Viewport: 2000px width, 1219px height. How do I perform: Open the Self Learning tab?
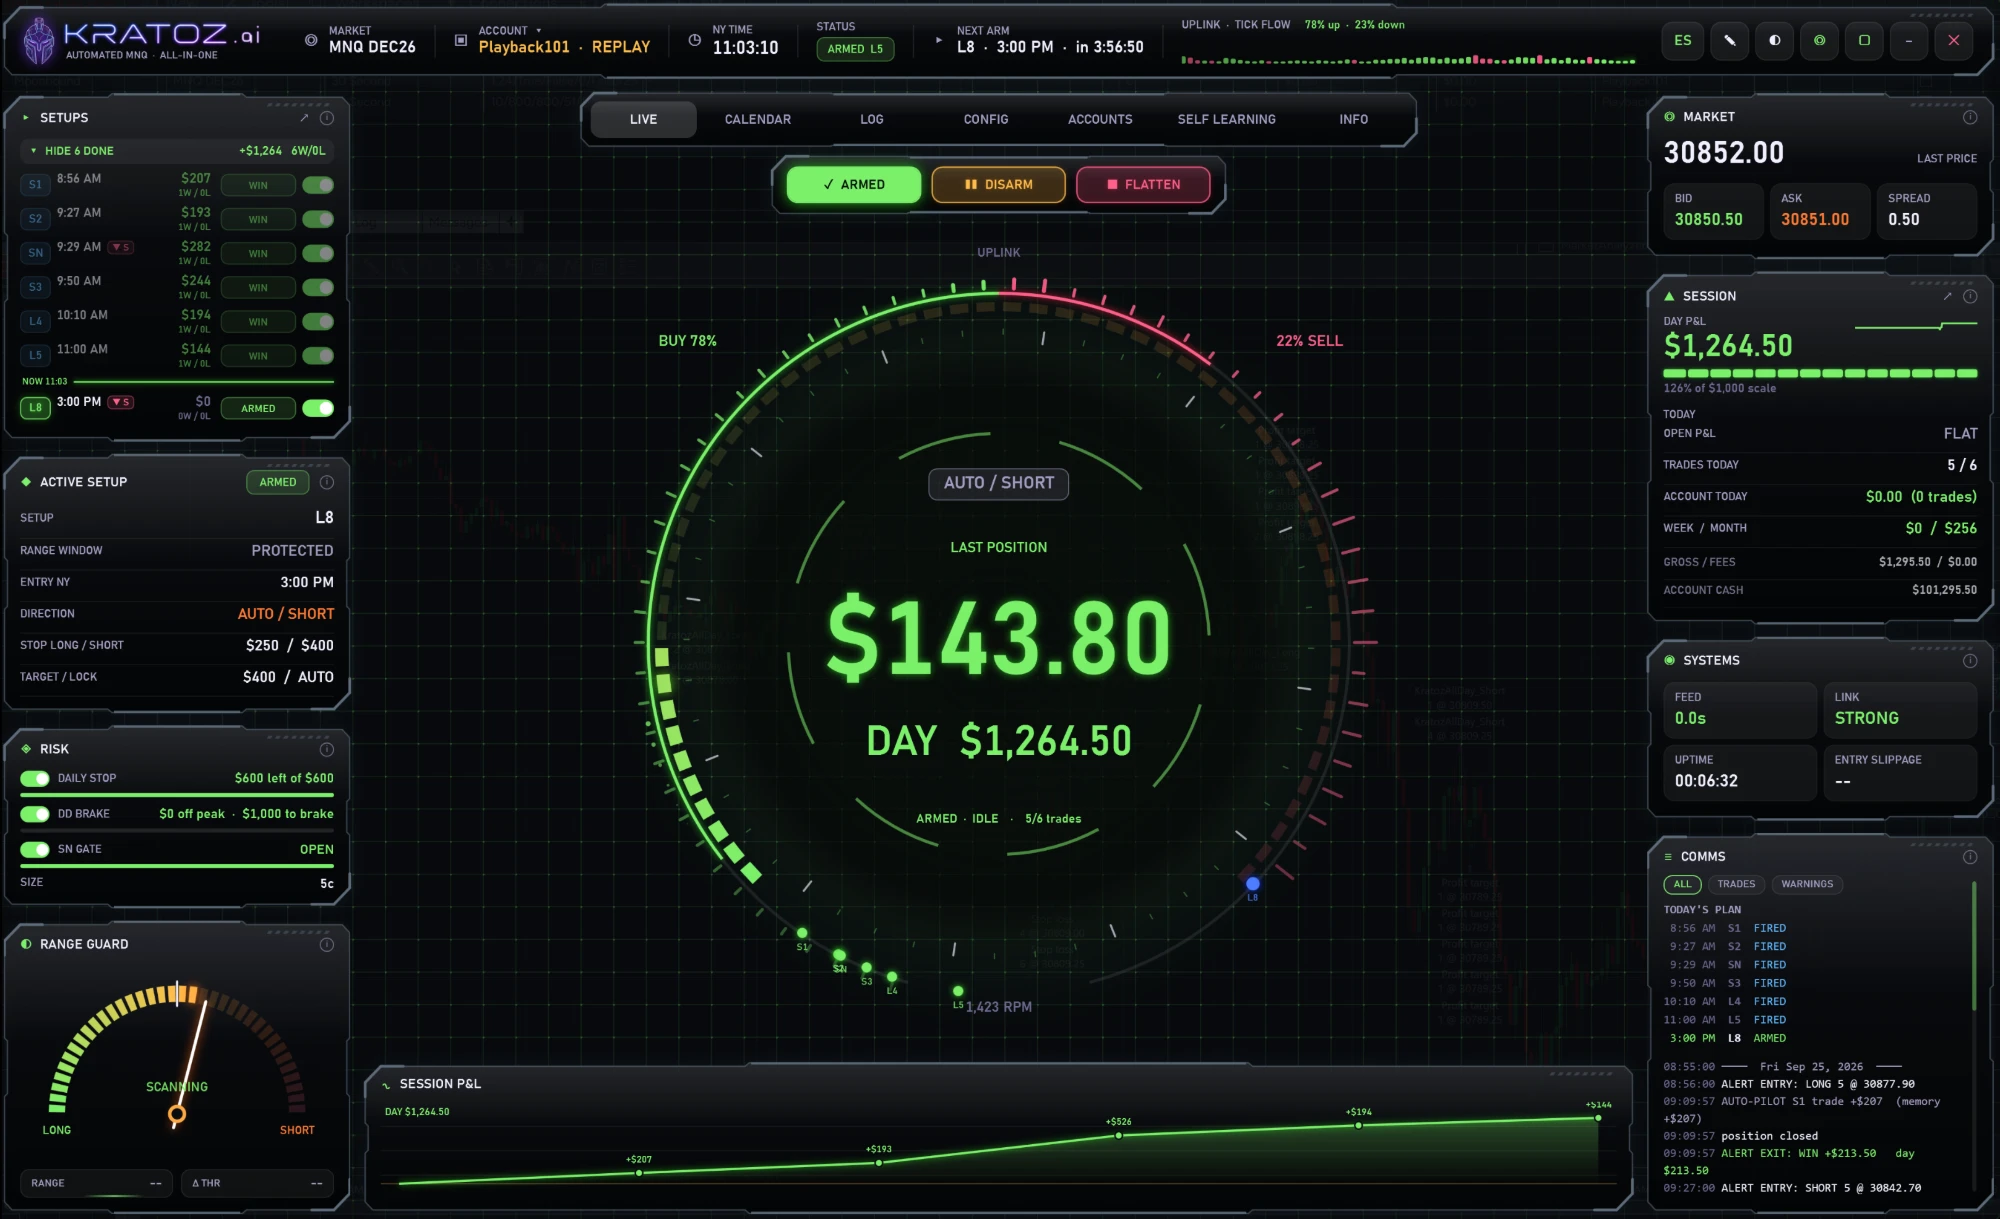pyautogui.click(x=1227, y=119)
